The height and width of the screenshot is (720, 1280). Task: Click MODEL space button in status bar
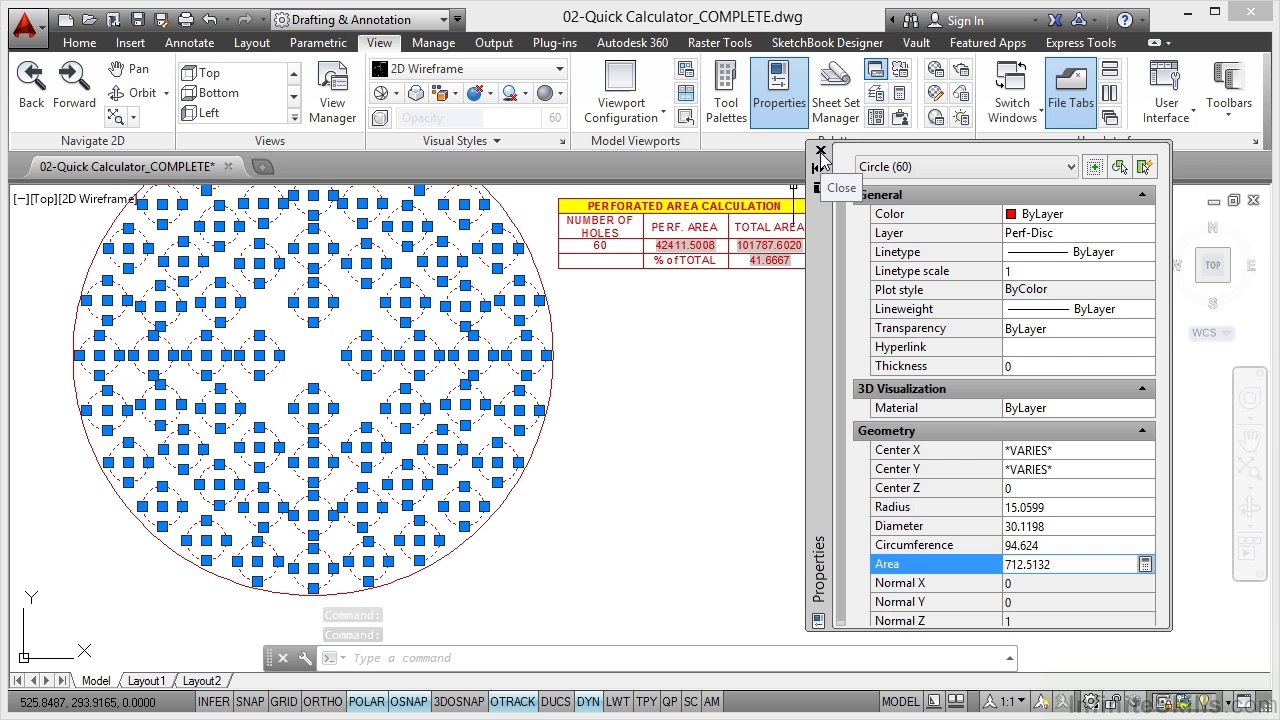pos(901,702)
